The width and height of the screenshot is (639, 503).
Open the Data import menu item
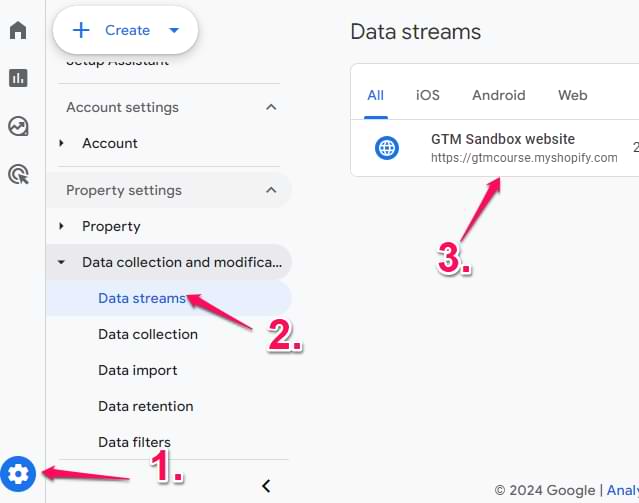[138, 370]
